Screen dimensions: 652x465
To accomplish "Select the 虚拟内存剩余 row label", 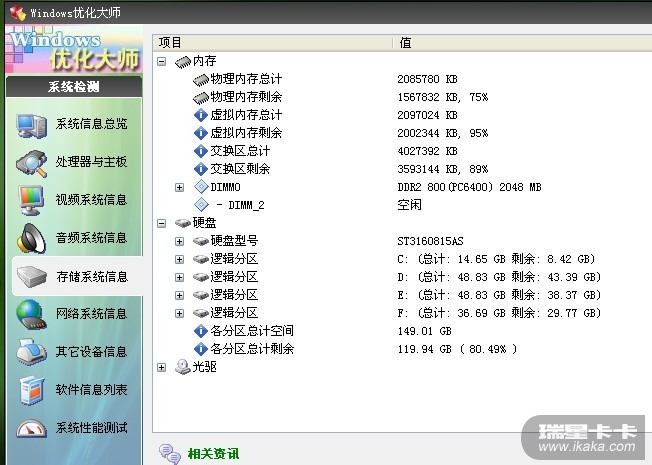I will (246, 133).
